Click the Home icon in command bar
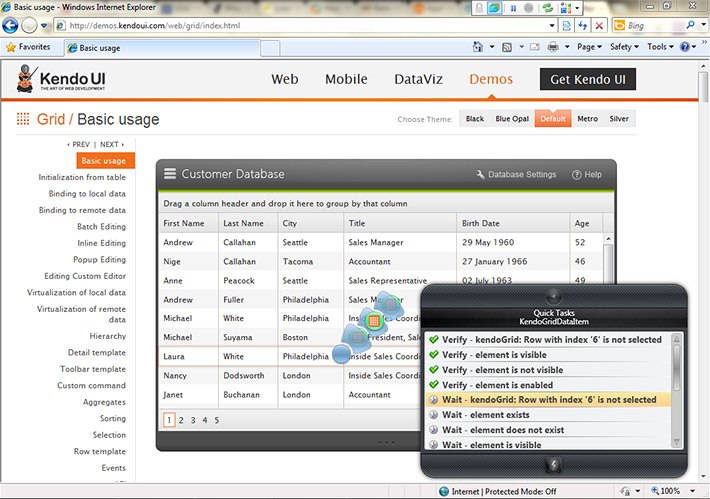This screenshot has height=499, width=710. click(478, 47)
